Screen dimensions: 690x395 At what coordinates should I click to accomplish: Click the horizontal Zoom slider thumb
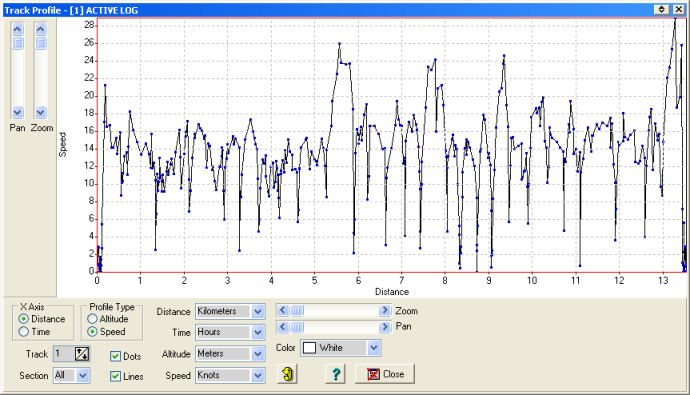coord(297,311)
